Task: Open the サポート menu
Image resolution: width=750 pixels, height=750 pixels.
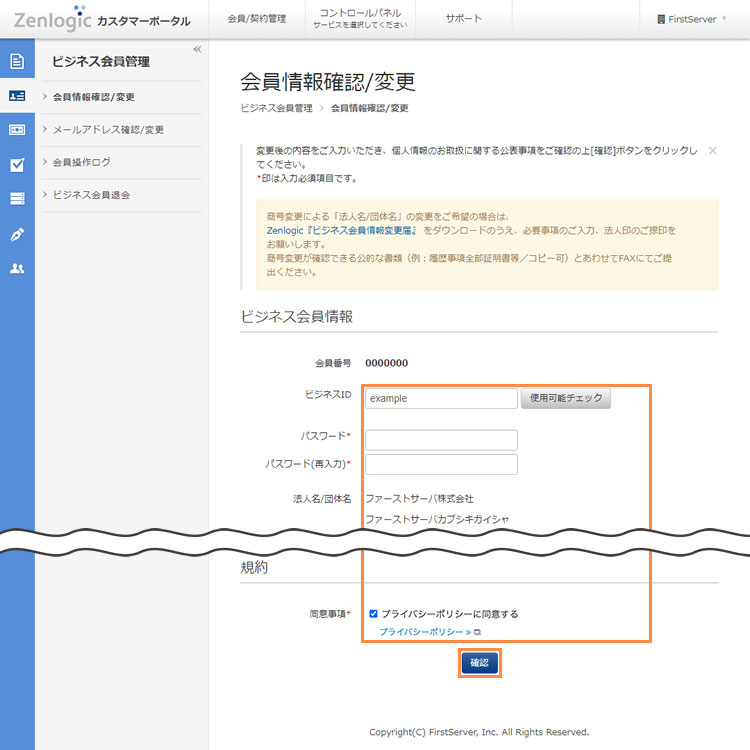Action: pos(463,19)
